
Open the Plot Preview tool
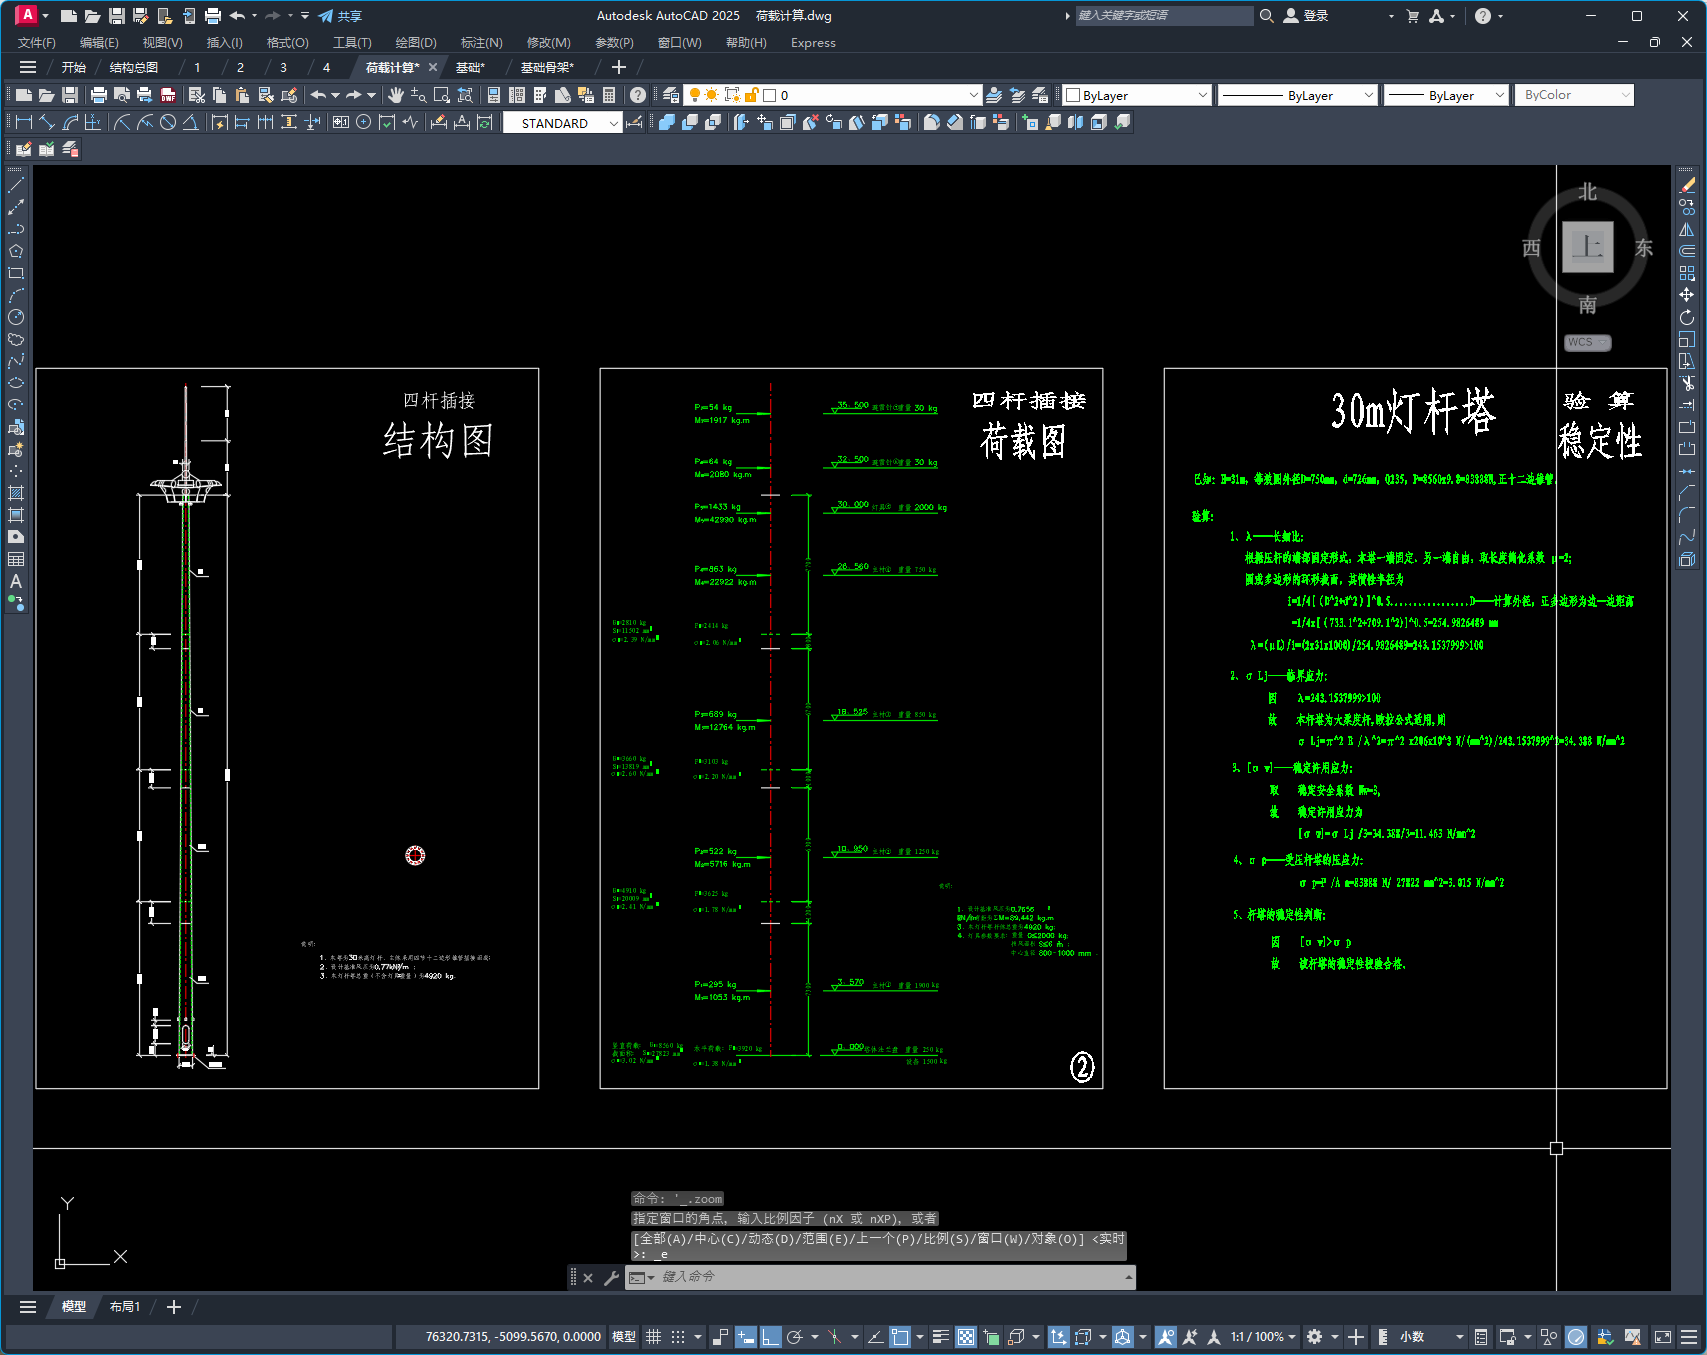(x=121, y=95)
